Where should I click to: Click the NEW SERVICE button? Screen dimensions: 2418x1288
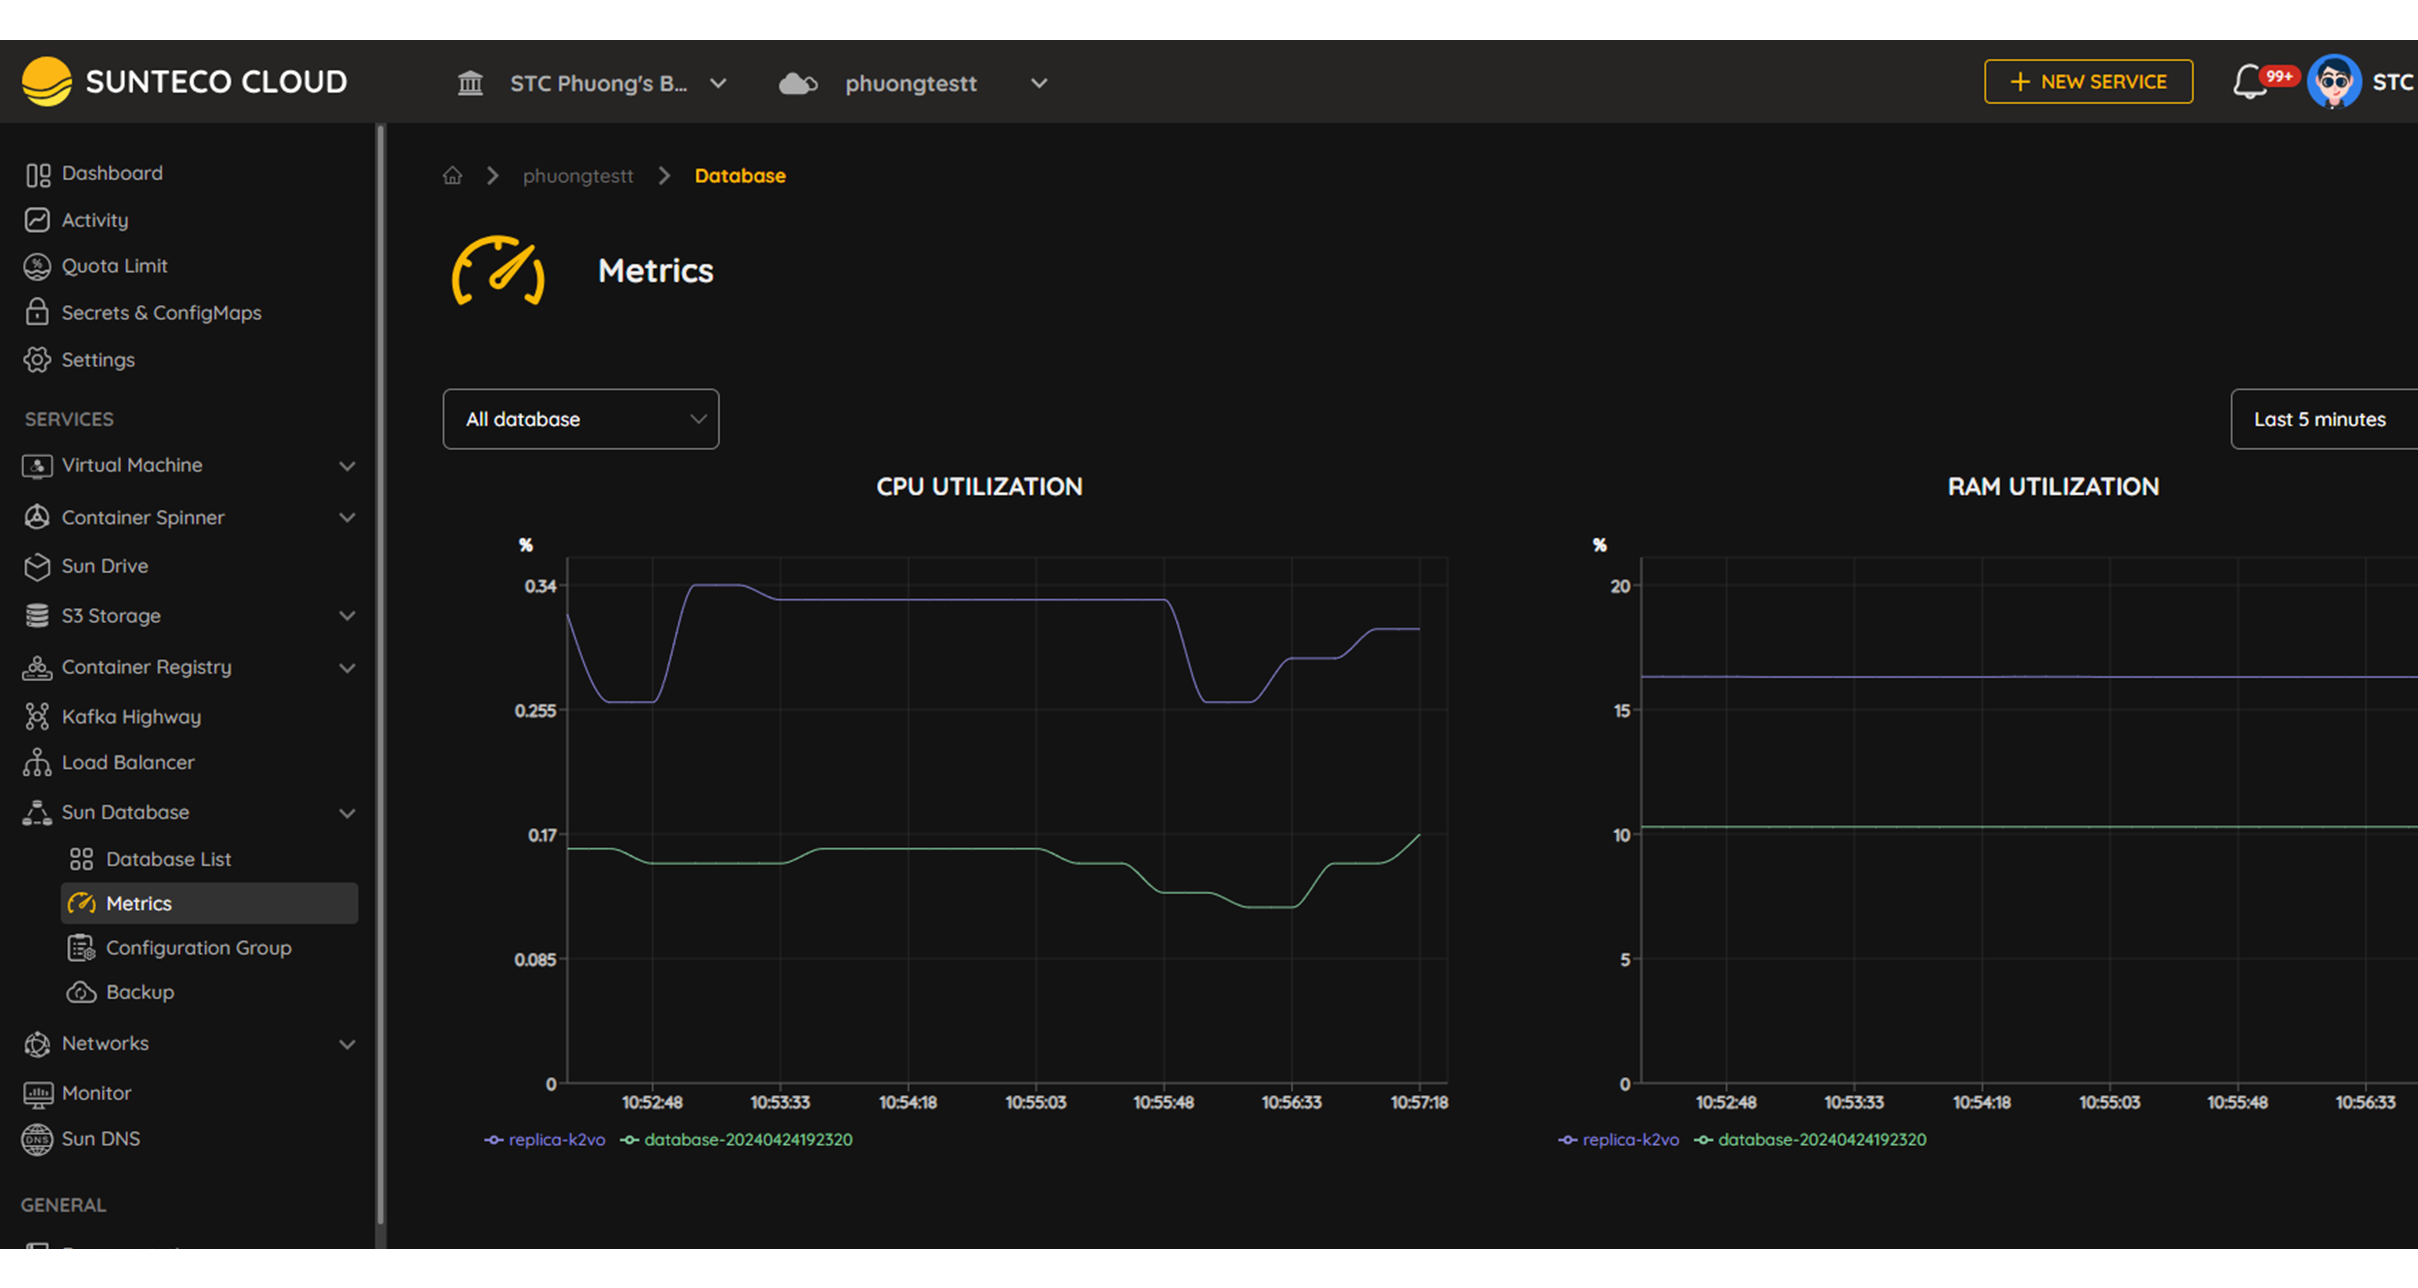[2088, 82]
